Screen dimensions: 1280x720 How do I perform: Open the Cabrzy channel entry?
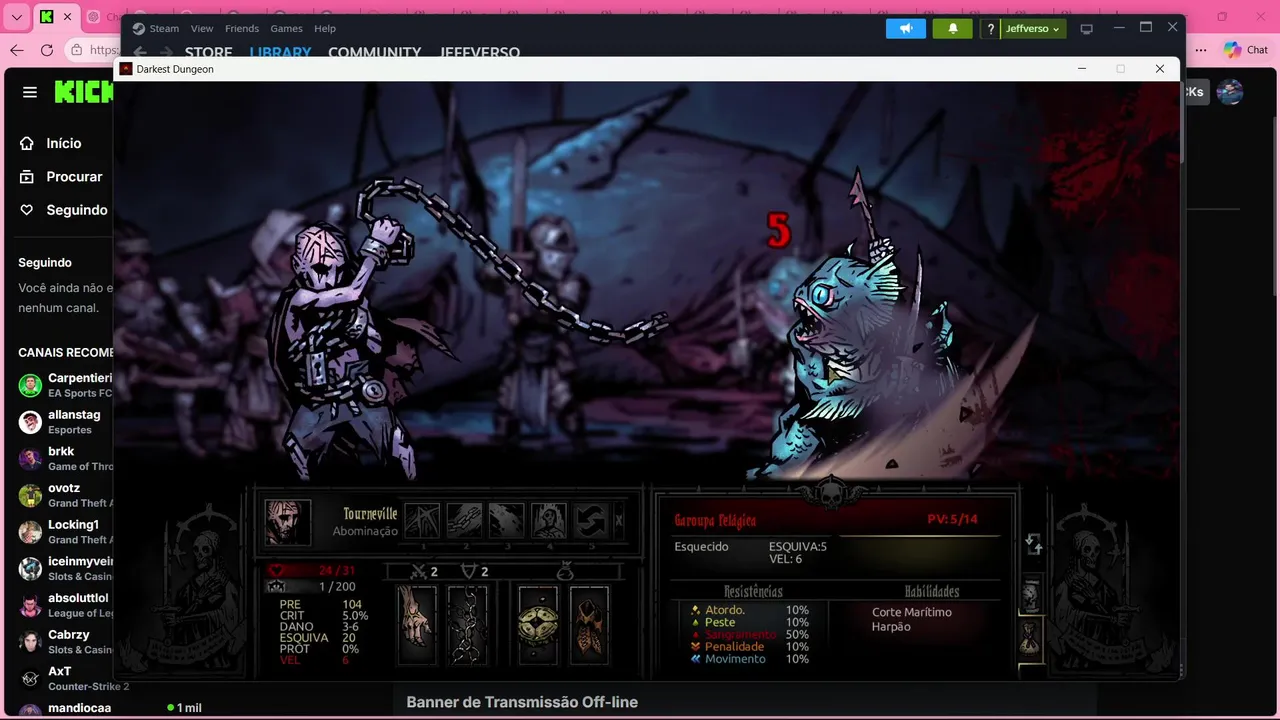click(65, 641)
